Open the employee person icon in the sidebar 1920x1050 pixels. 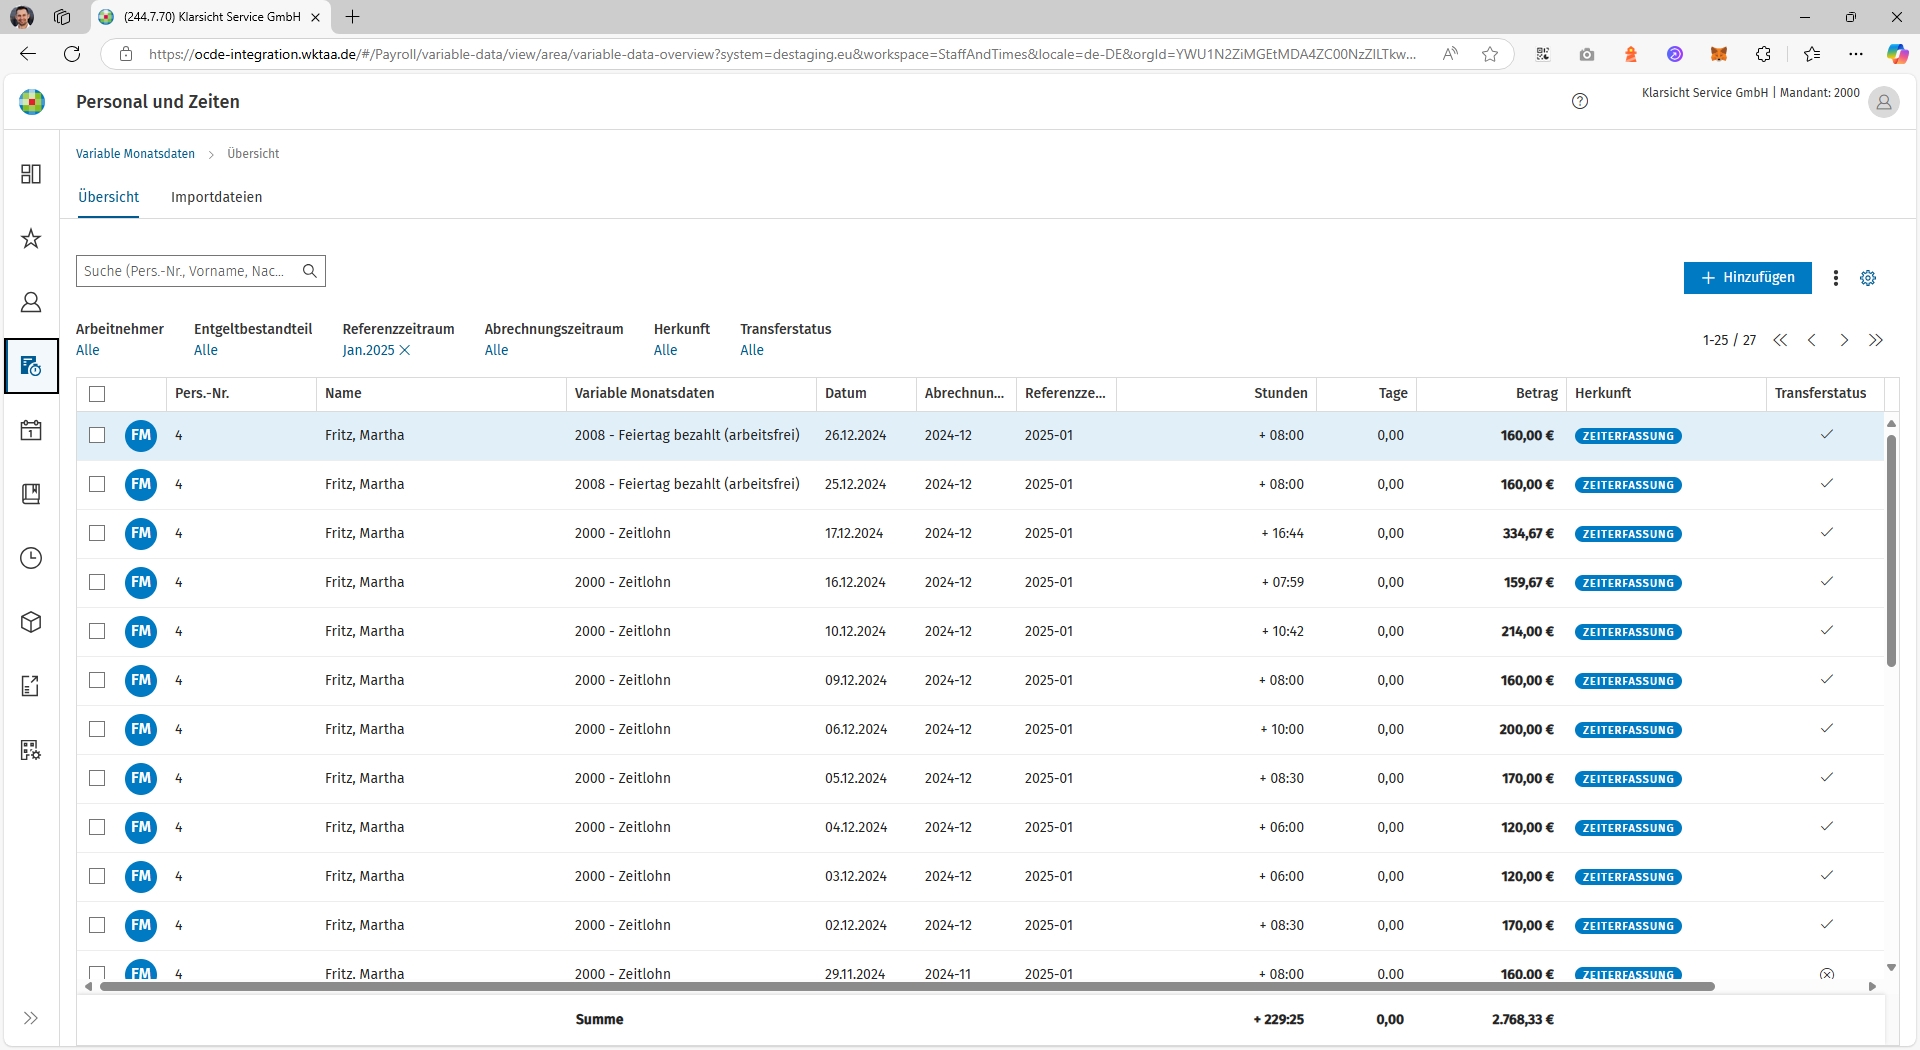(31, 302)
